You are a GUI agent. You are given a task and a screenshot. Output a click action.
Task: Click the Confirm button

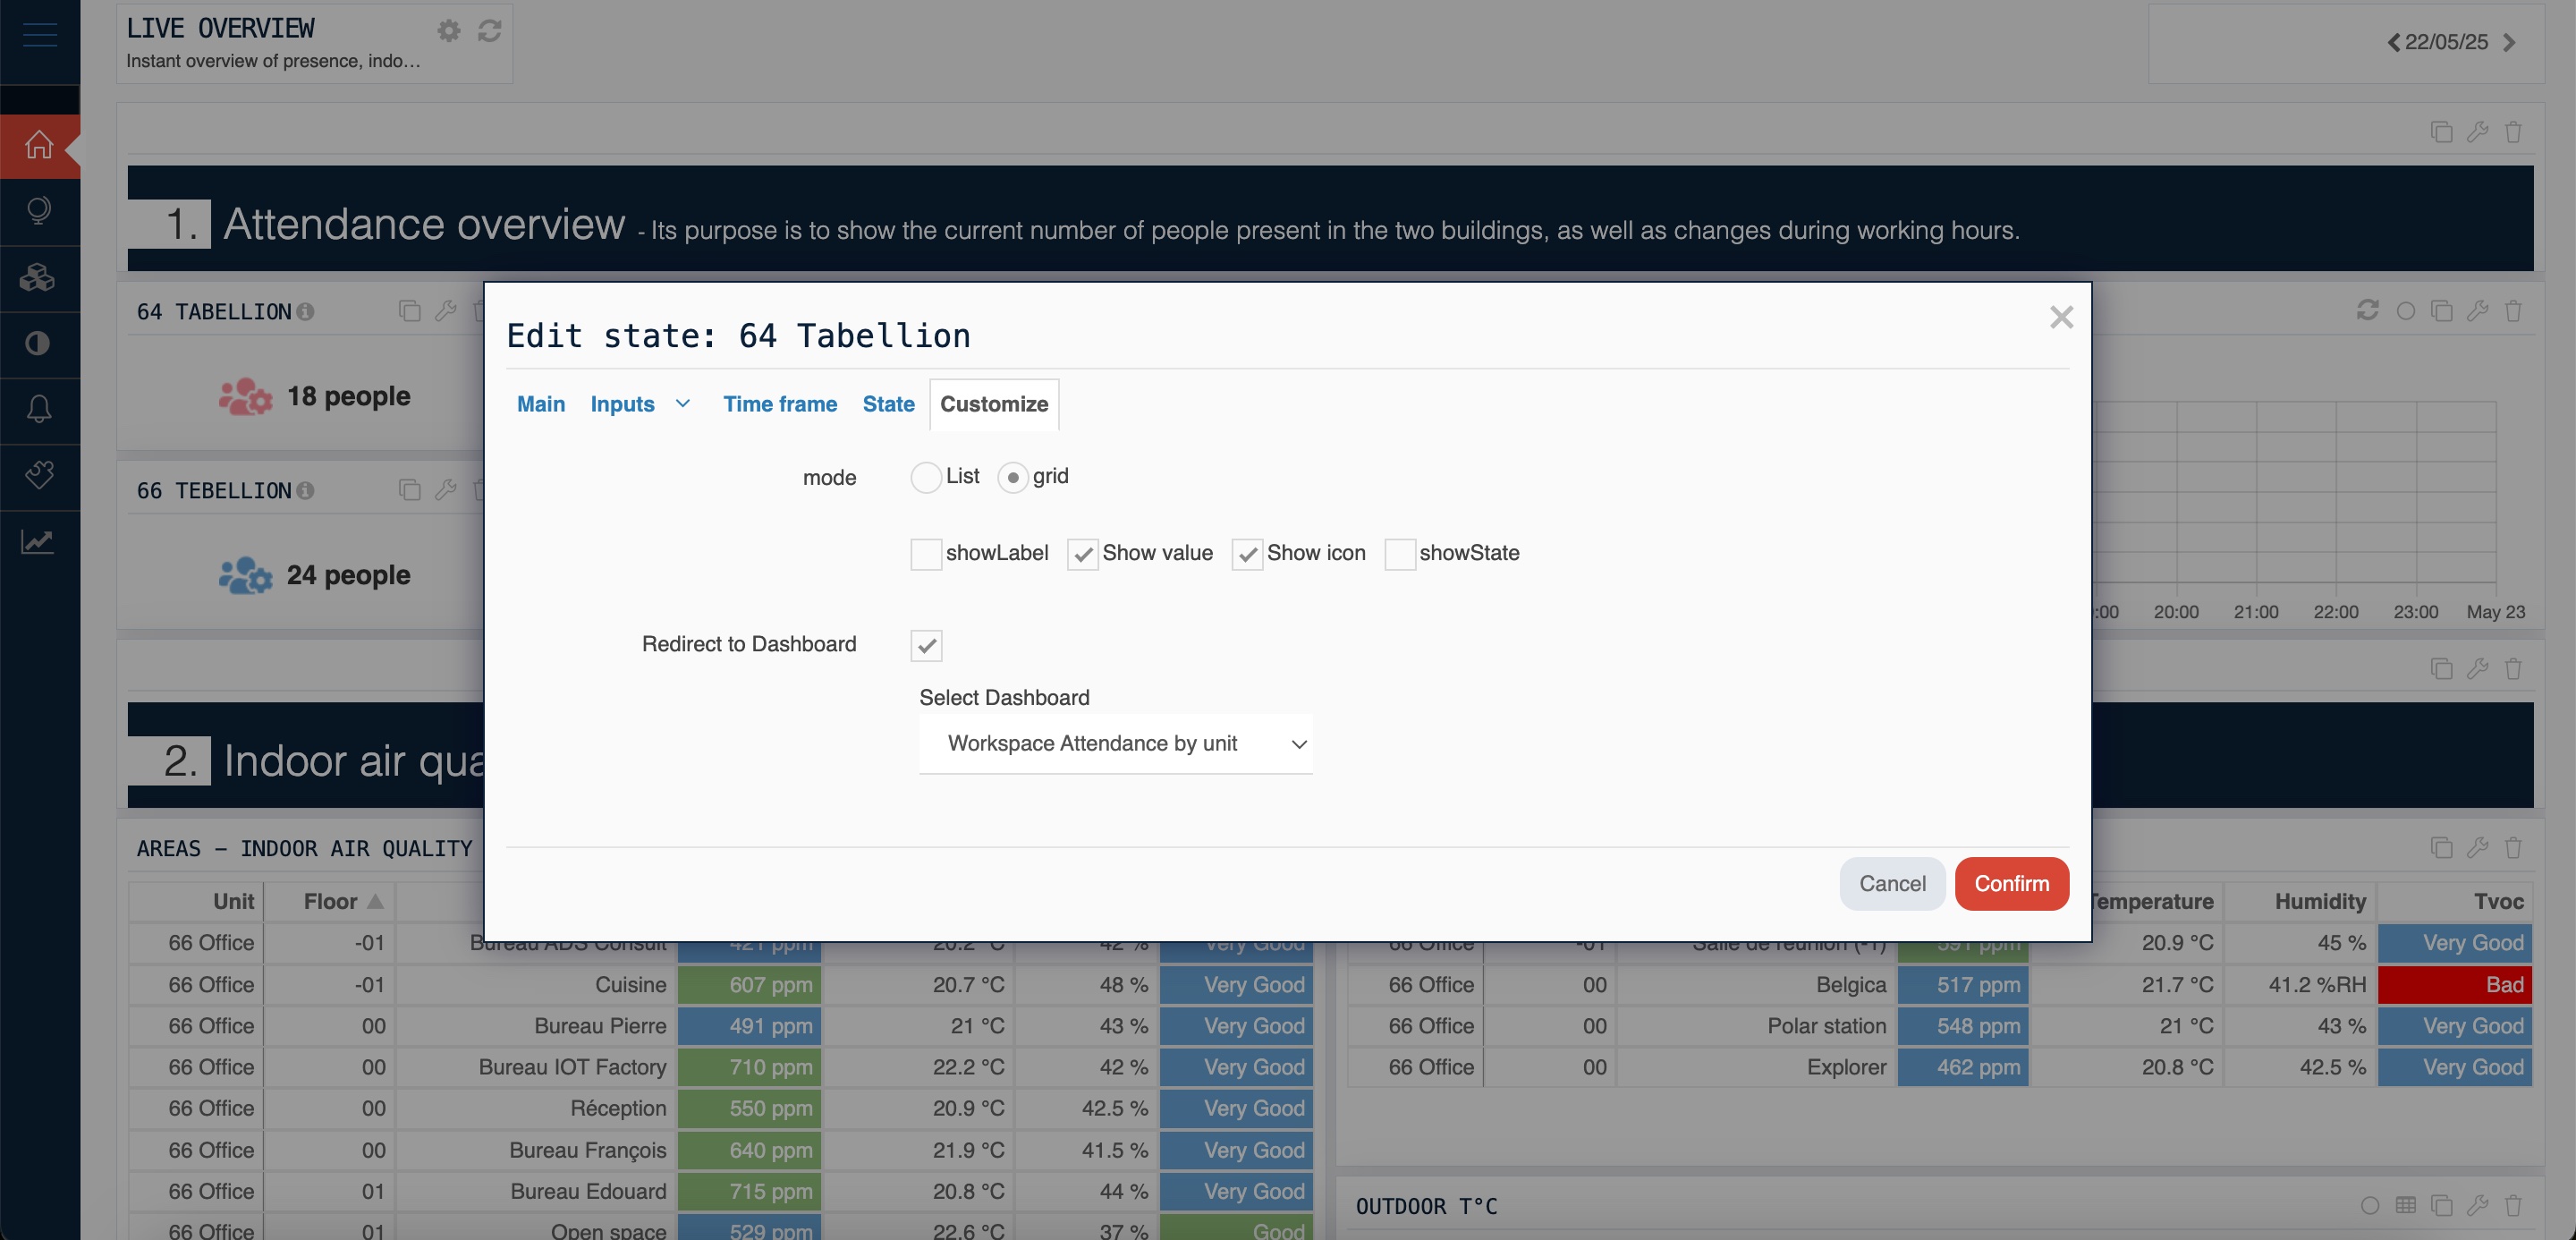click(x=2011, y=883)
